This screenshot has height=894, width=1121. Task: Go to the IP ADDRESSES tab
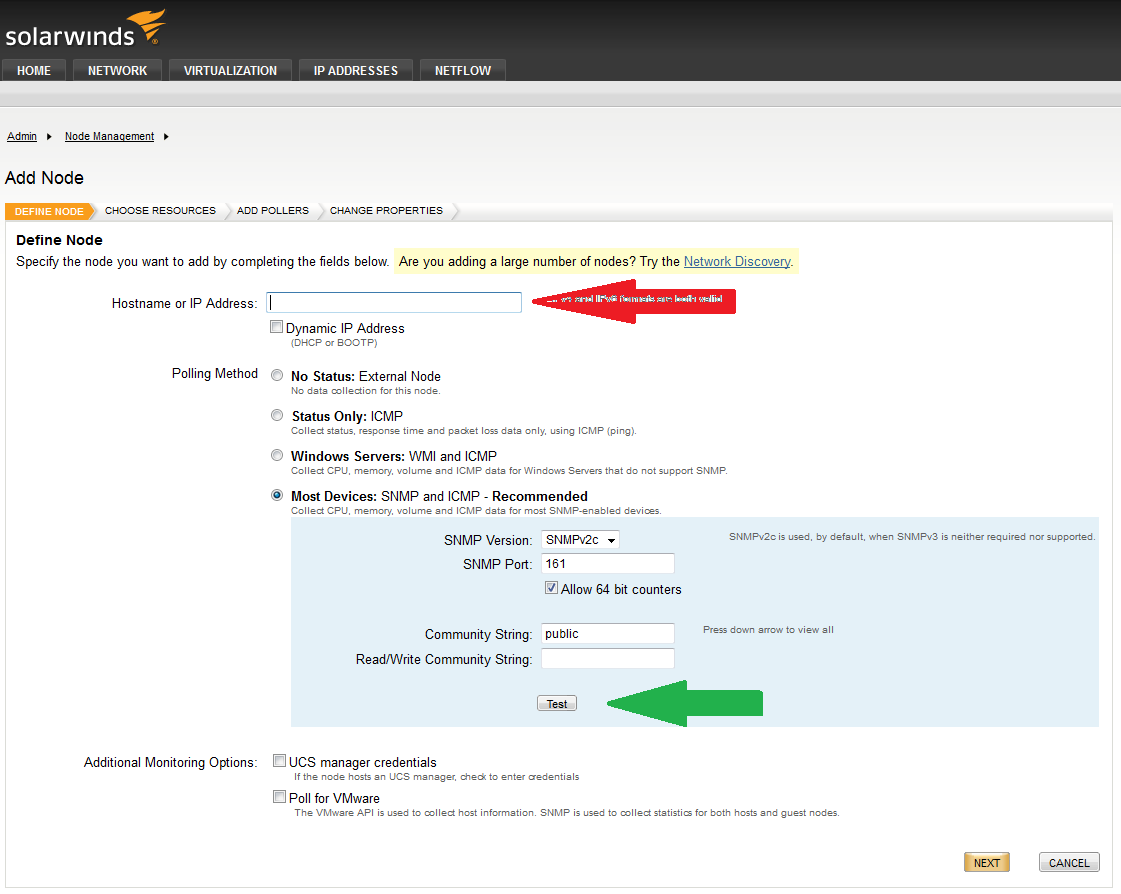click(x=355, y=70)
